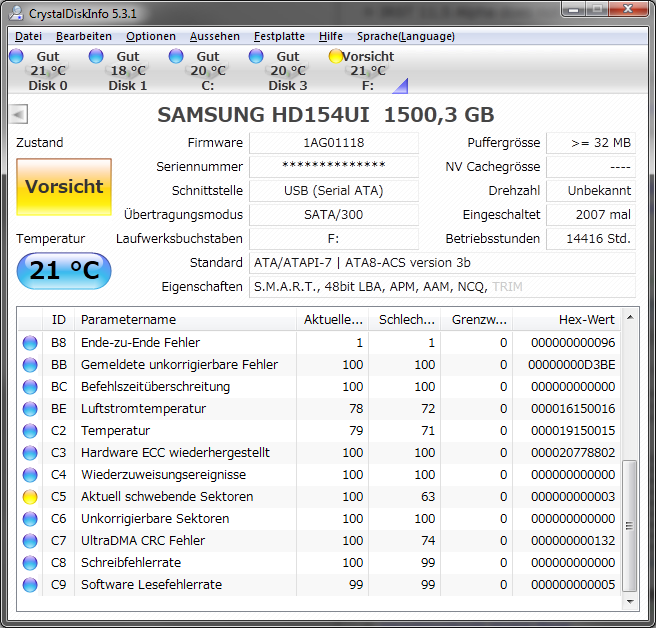The width and height of the screenshot is (656, 628).
Task: Select the F: Vorsicht drive tab
Action: pyautogui.click(x=367, y=71)
